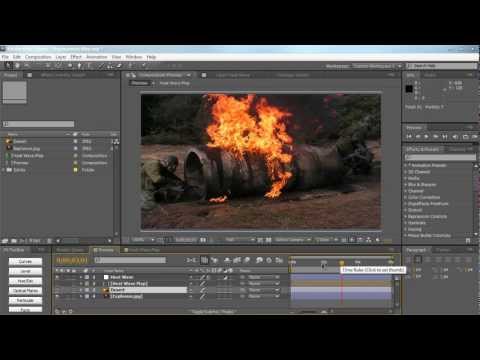Viewport: 480px width, 360px height.
Task: Enable motion blur for composition
Action: (x=247, y=260)
